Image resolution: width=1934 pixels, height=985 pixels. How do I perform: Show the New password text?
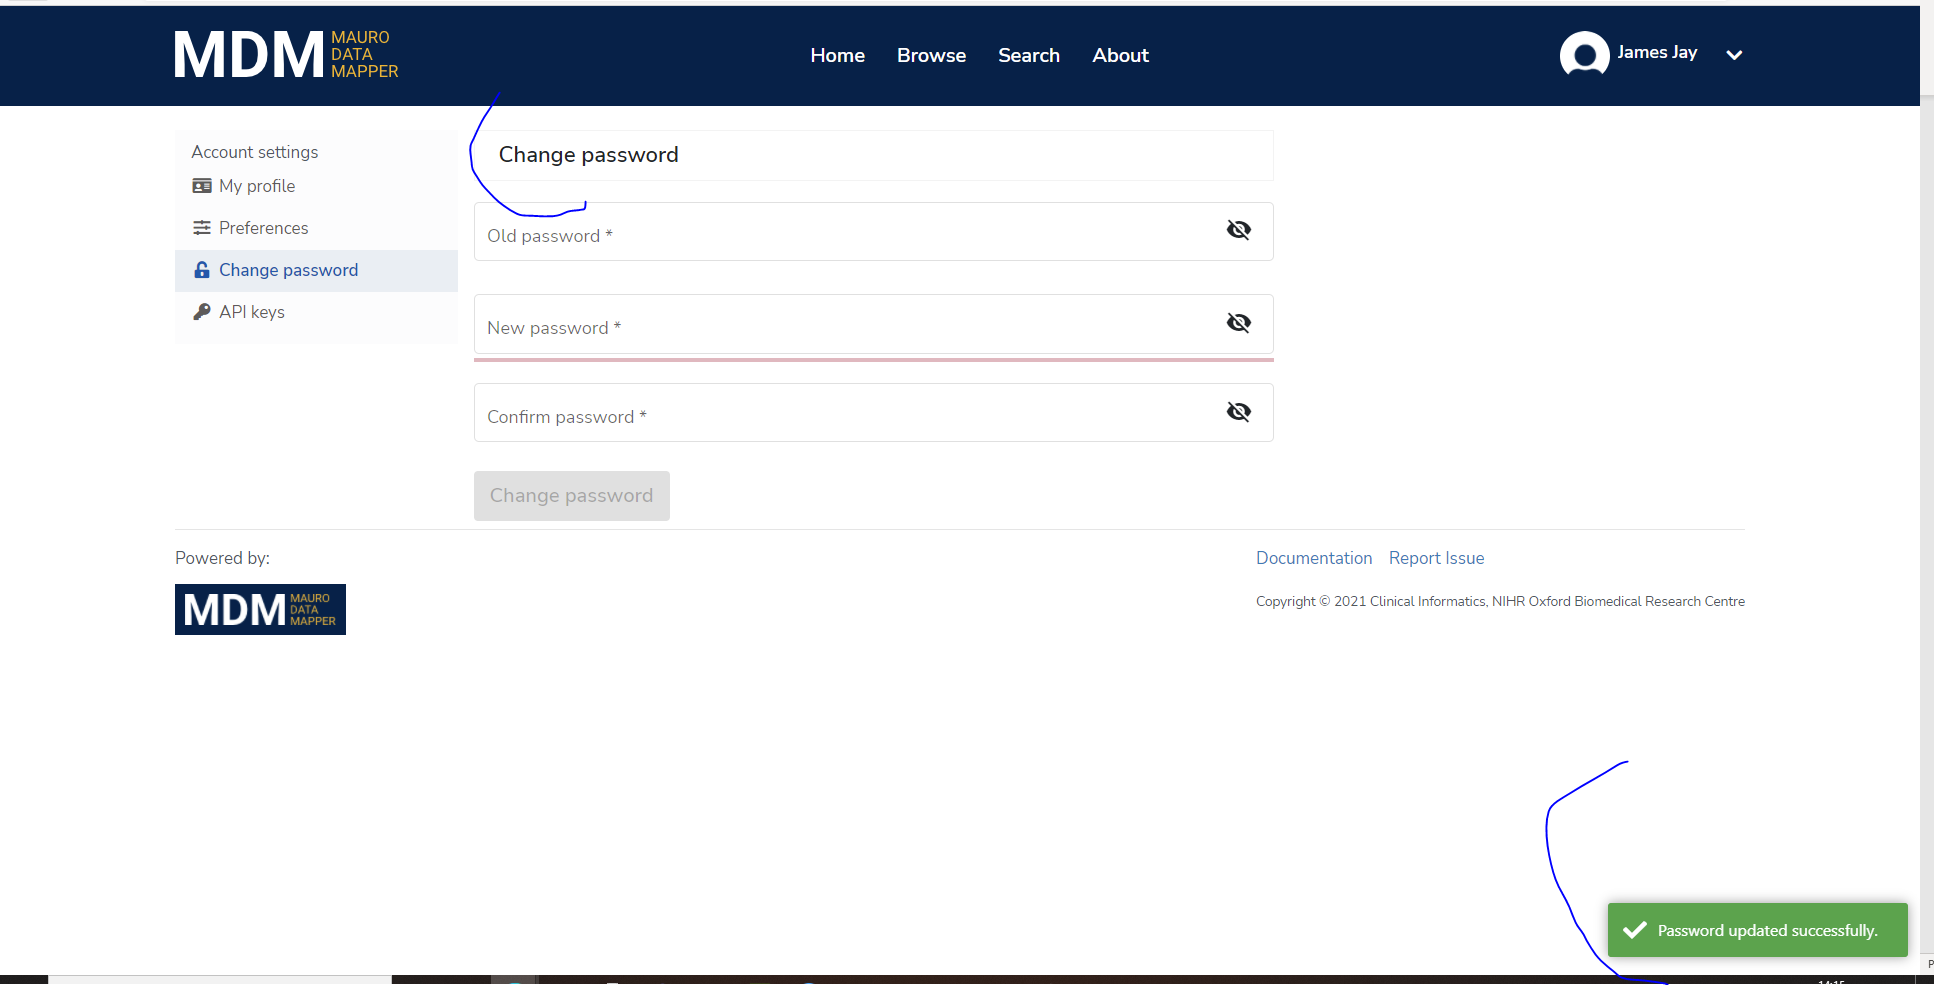1238,322
